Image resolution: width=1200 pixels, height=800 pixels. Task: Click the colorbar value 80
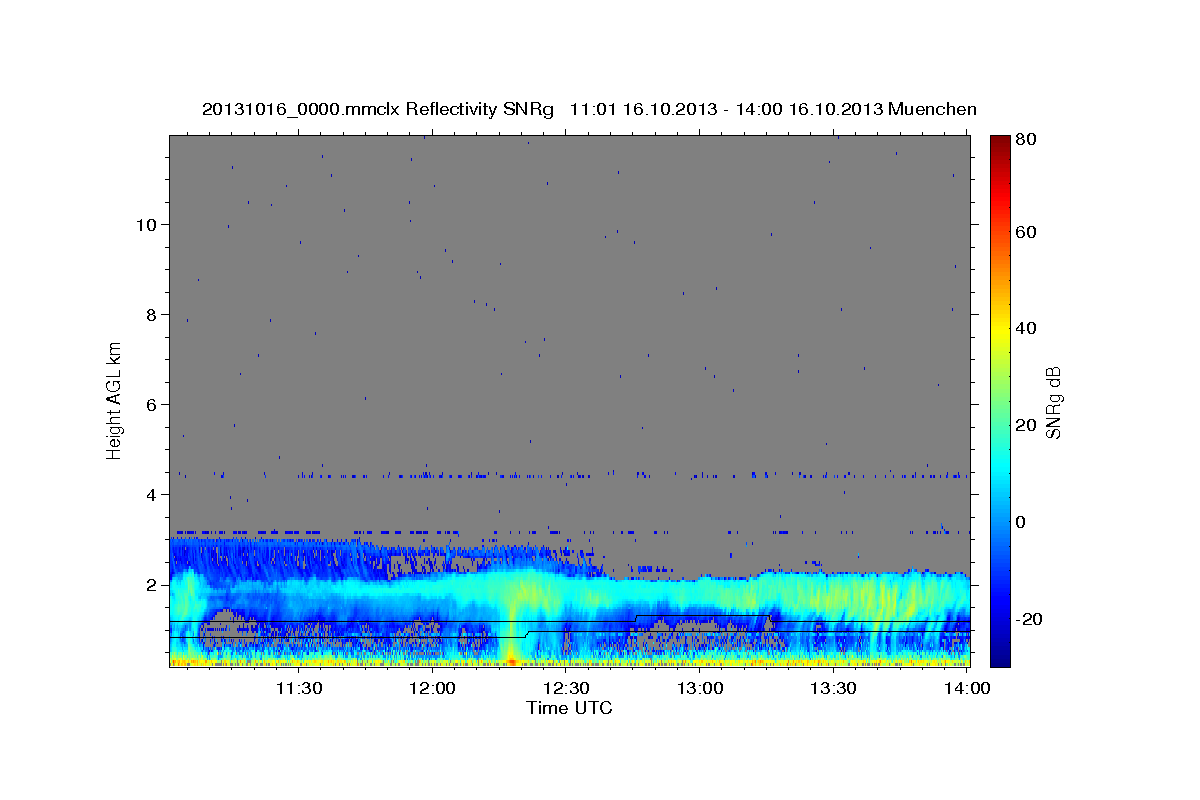pyautogui.click(x=1028, y=140)
